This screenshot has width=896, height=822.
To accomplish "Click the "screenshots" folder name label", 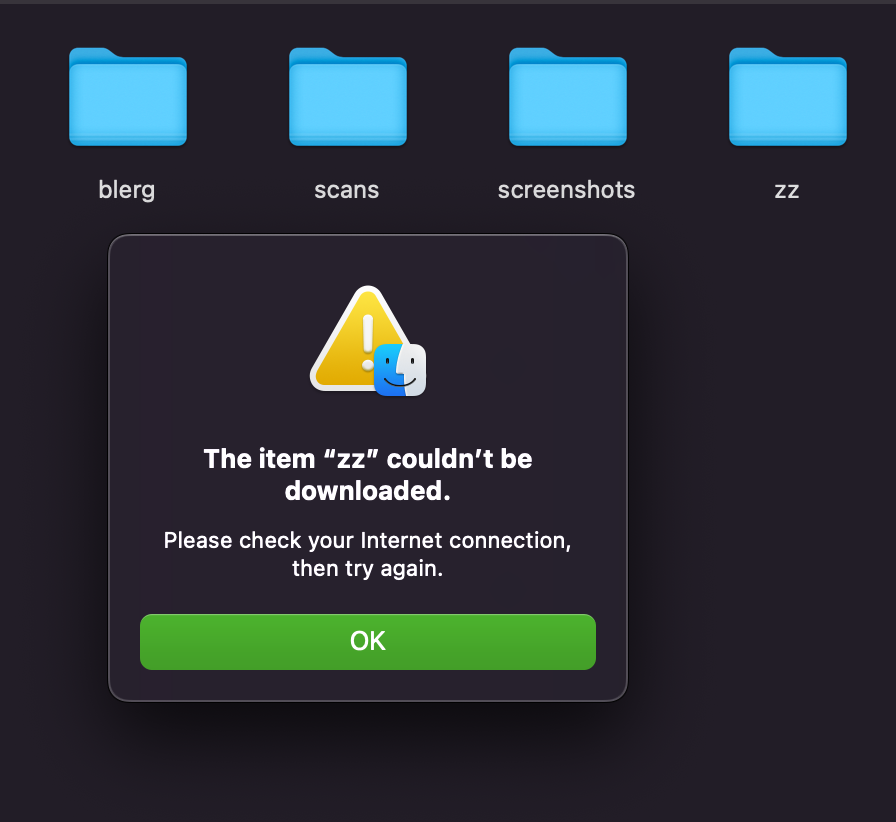I will pos(566,190).
